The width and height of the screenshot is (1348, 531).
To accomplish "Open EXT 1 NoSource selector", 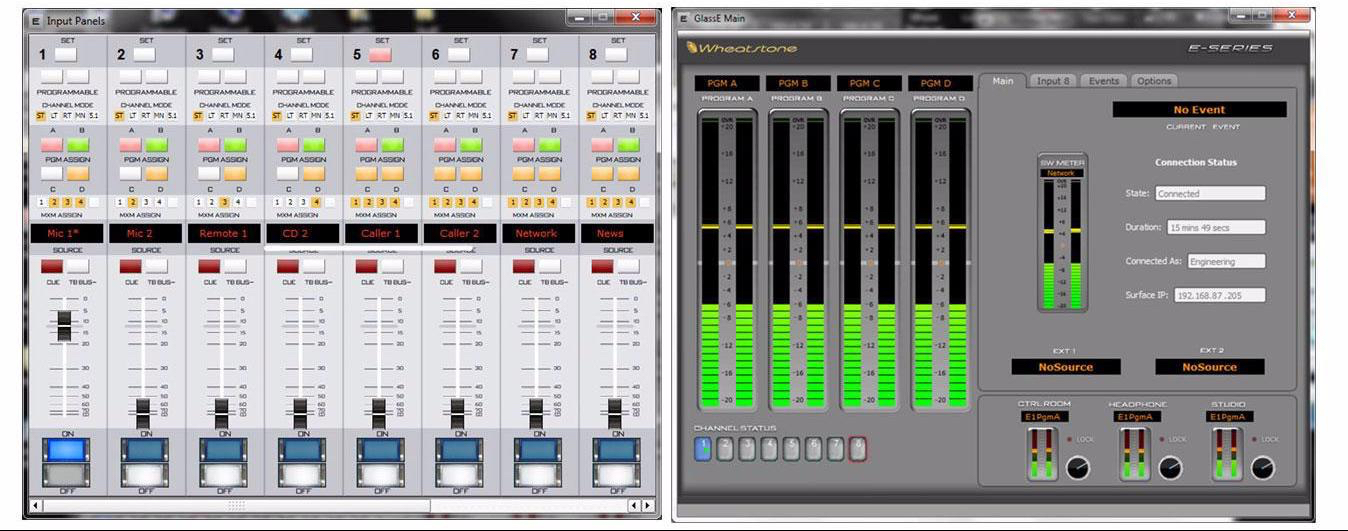I will 1065,367.
